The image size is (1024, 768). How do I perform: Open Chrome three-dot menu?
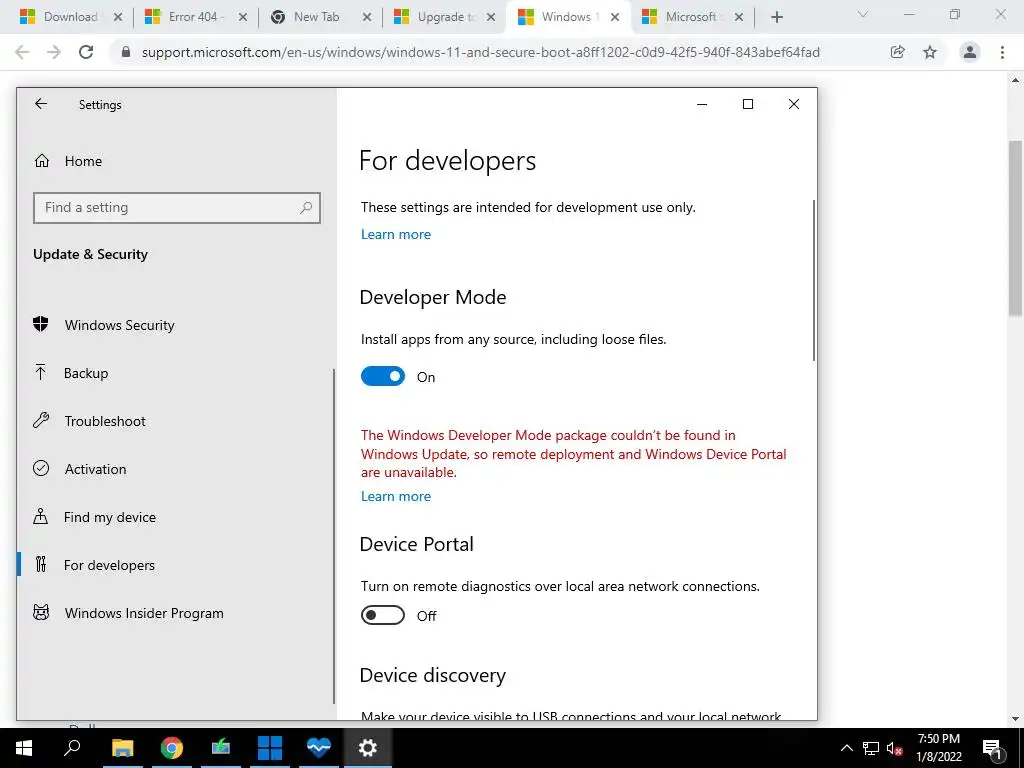pos(1002,52)
